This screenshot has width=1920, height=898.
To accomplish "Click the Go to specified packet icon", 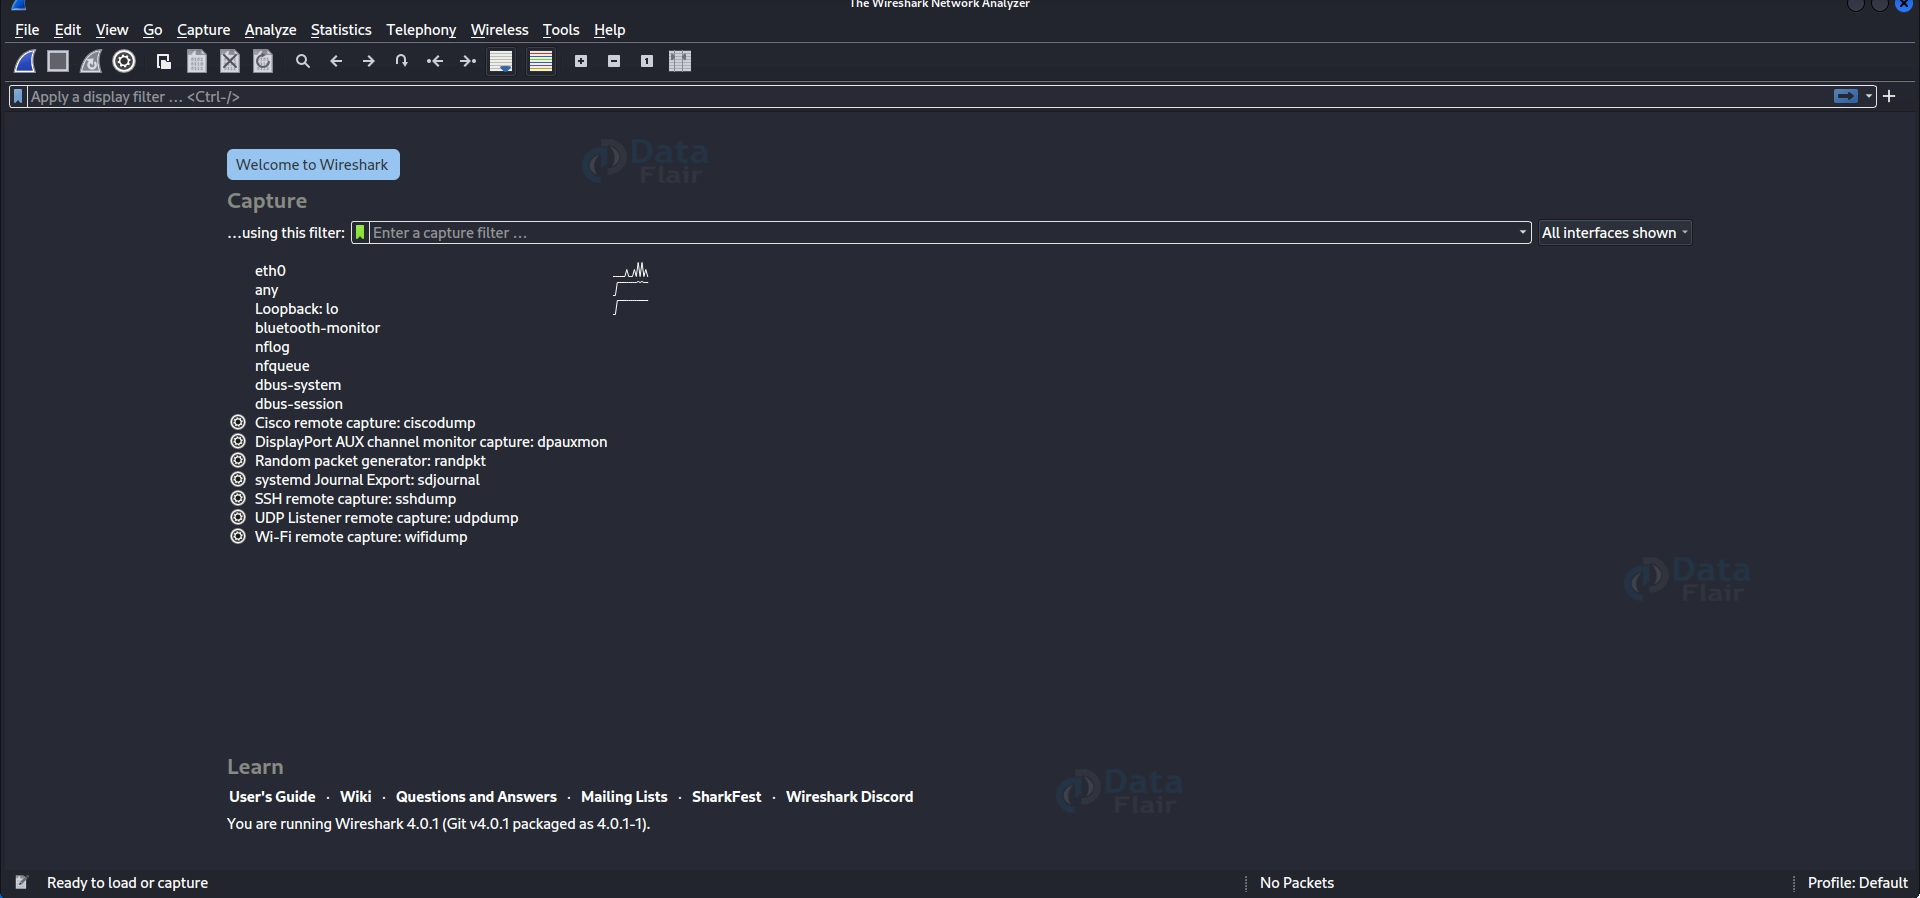I will pyautogui.click(x=402, y=62).
